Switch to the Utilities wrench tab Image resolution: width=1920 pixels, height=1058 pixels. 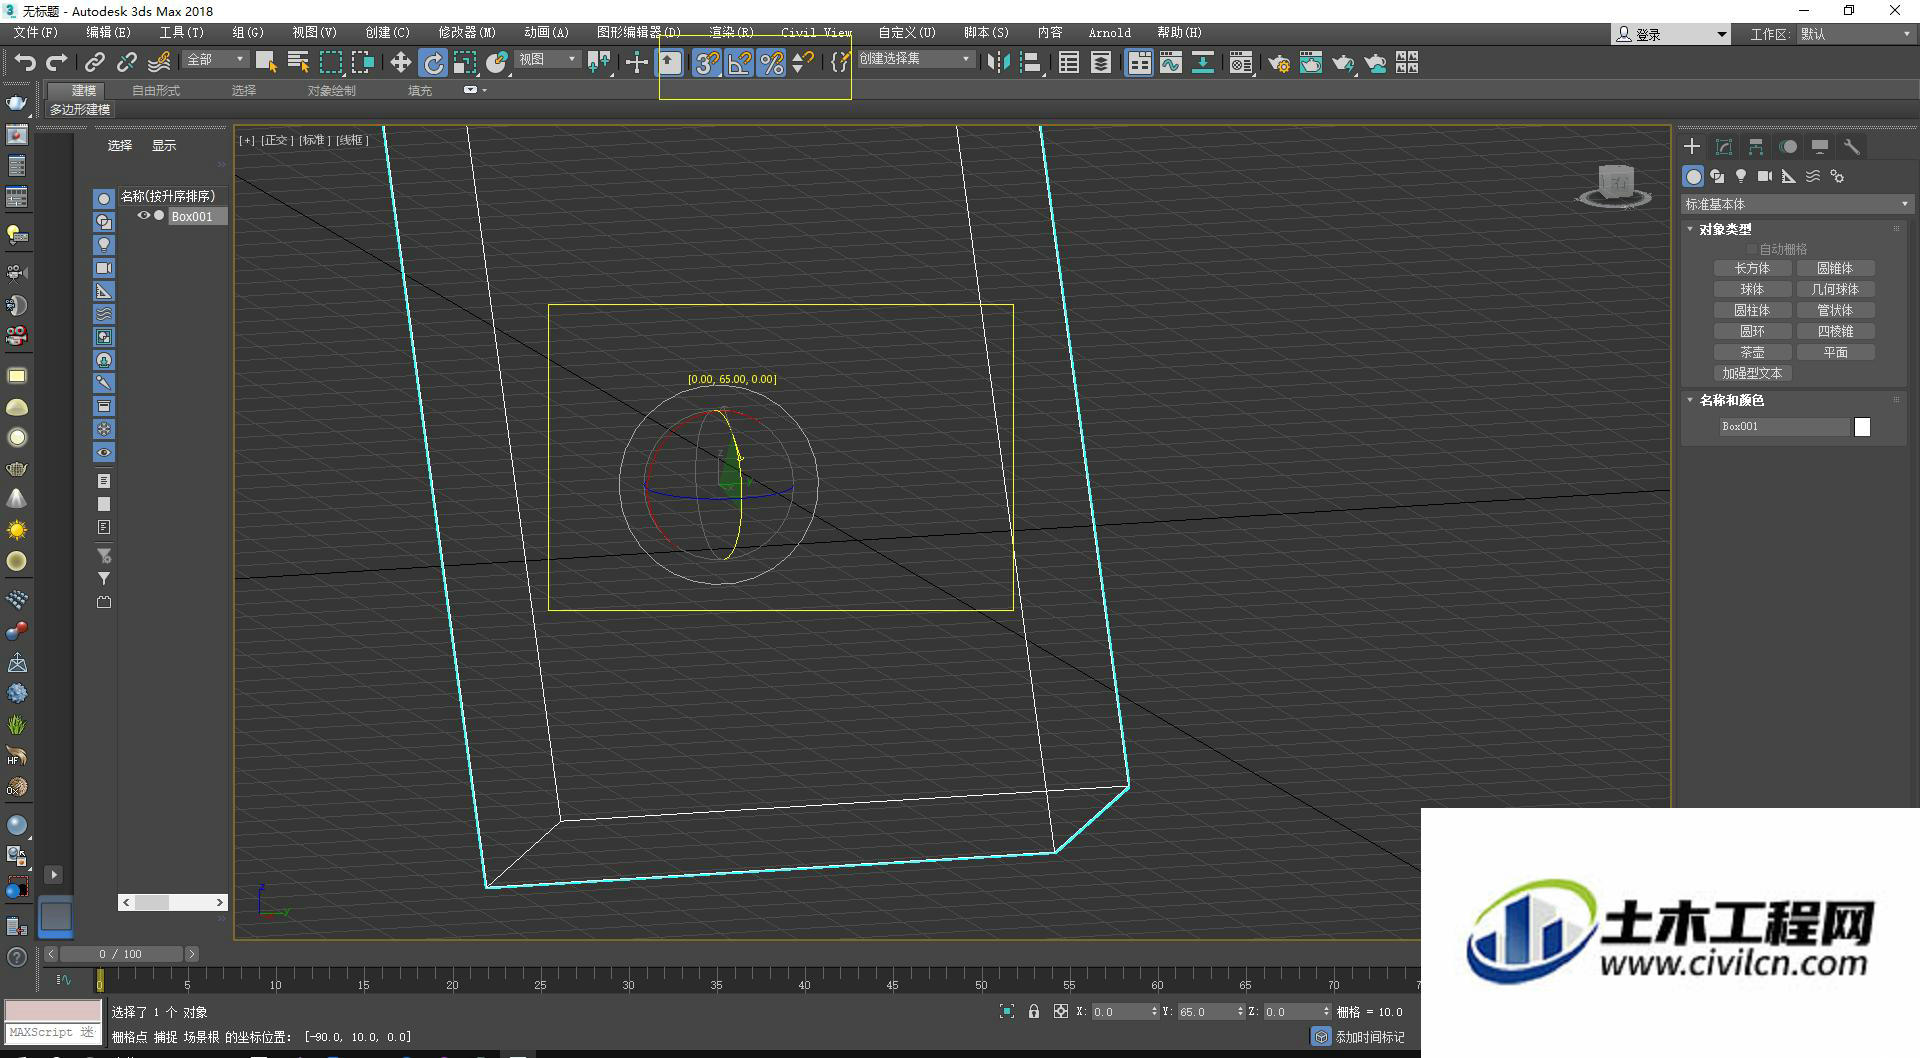click(1852, 147)
